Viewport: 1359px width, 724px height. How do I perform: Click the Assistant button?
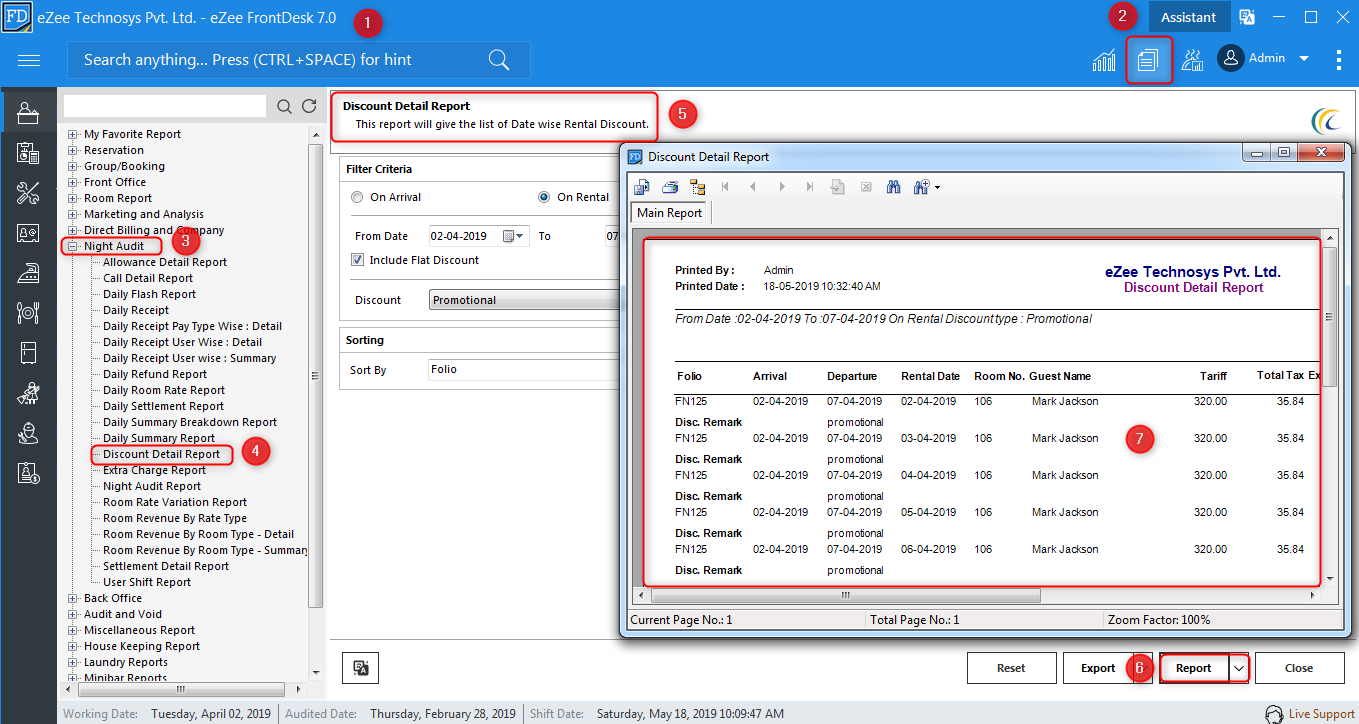point(1189,17)
